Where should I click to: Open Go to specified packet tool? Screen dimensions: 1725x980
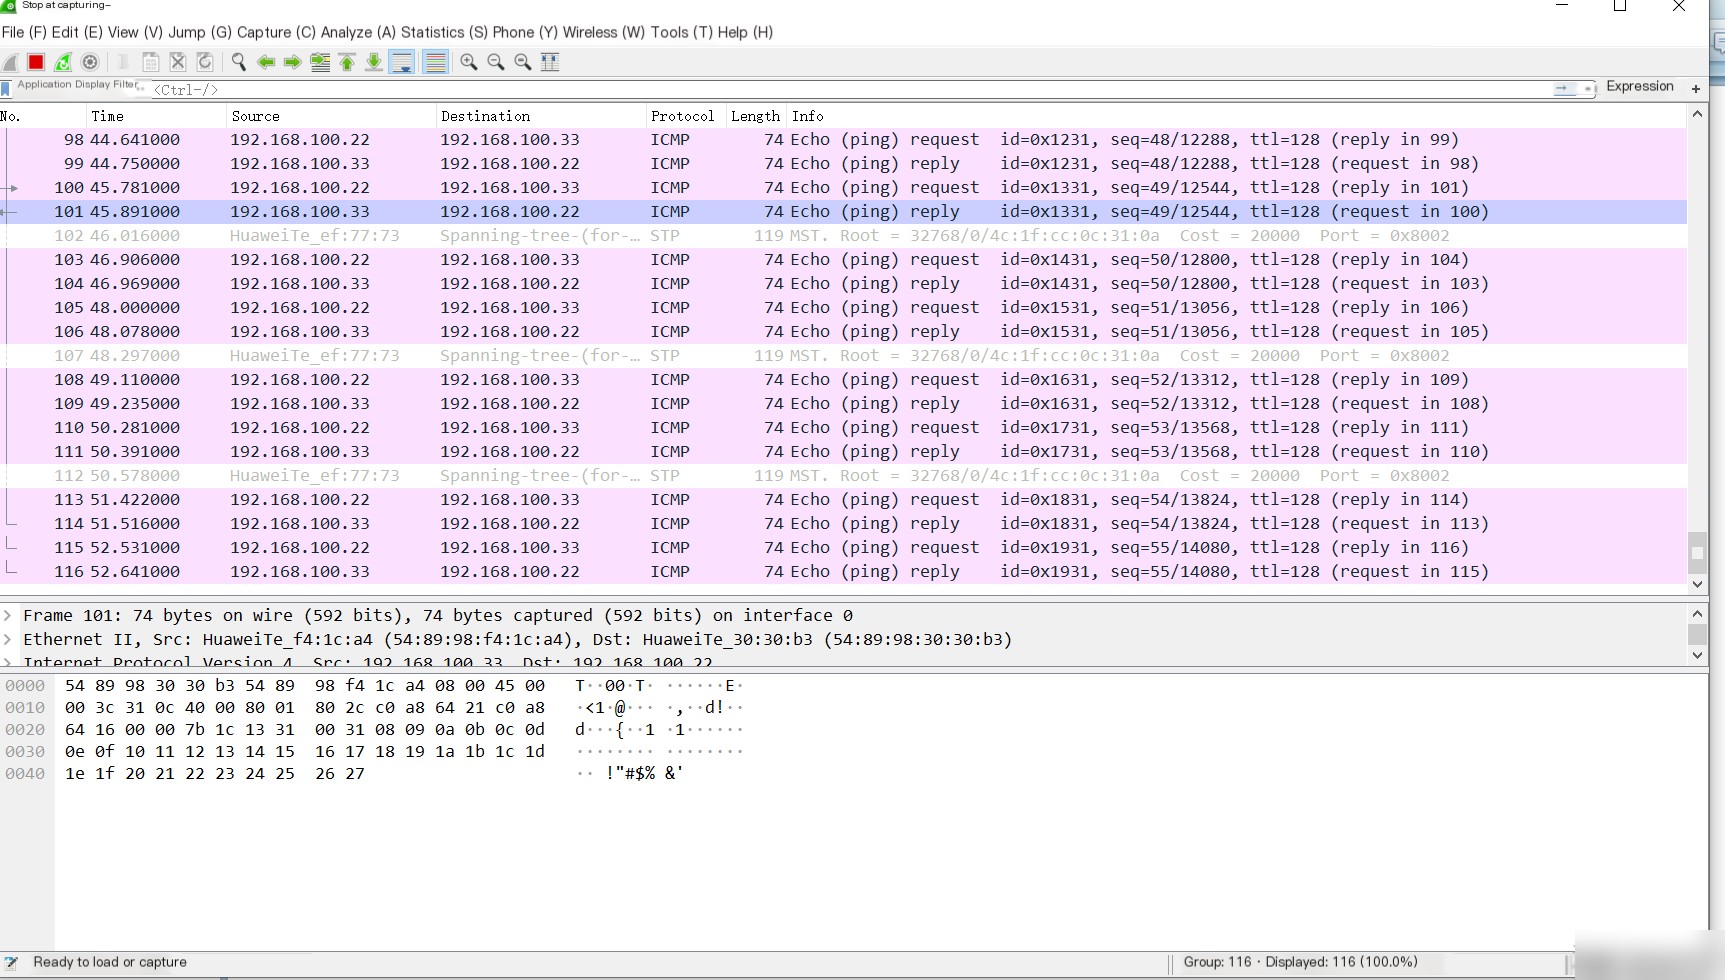tap(320, 62)
